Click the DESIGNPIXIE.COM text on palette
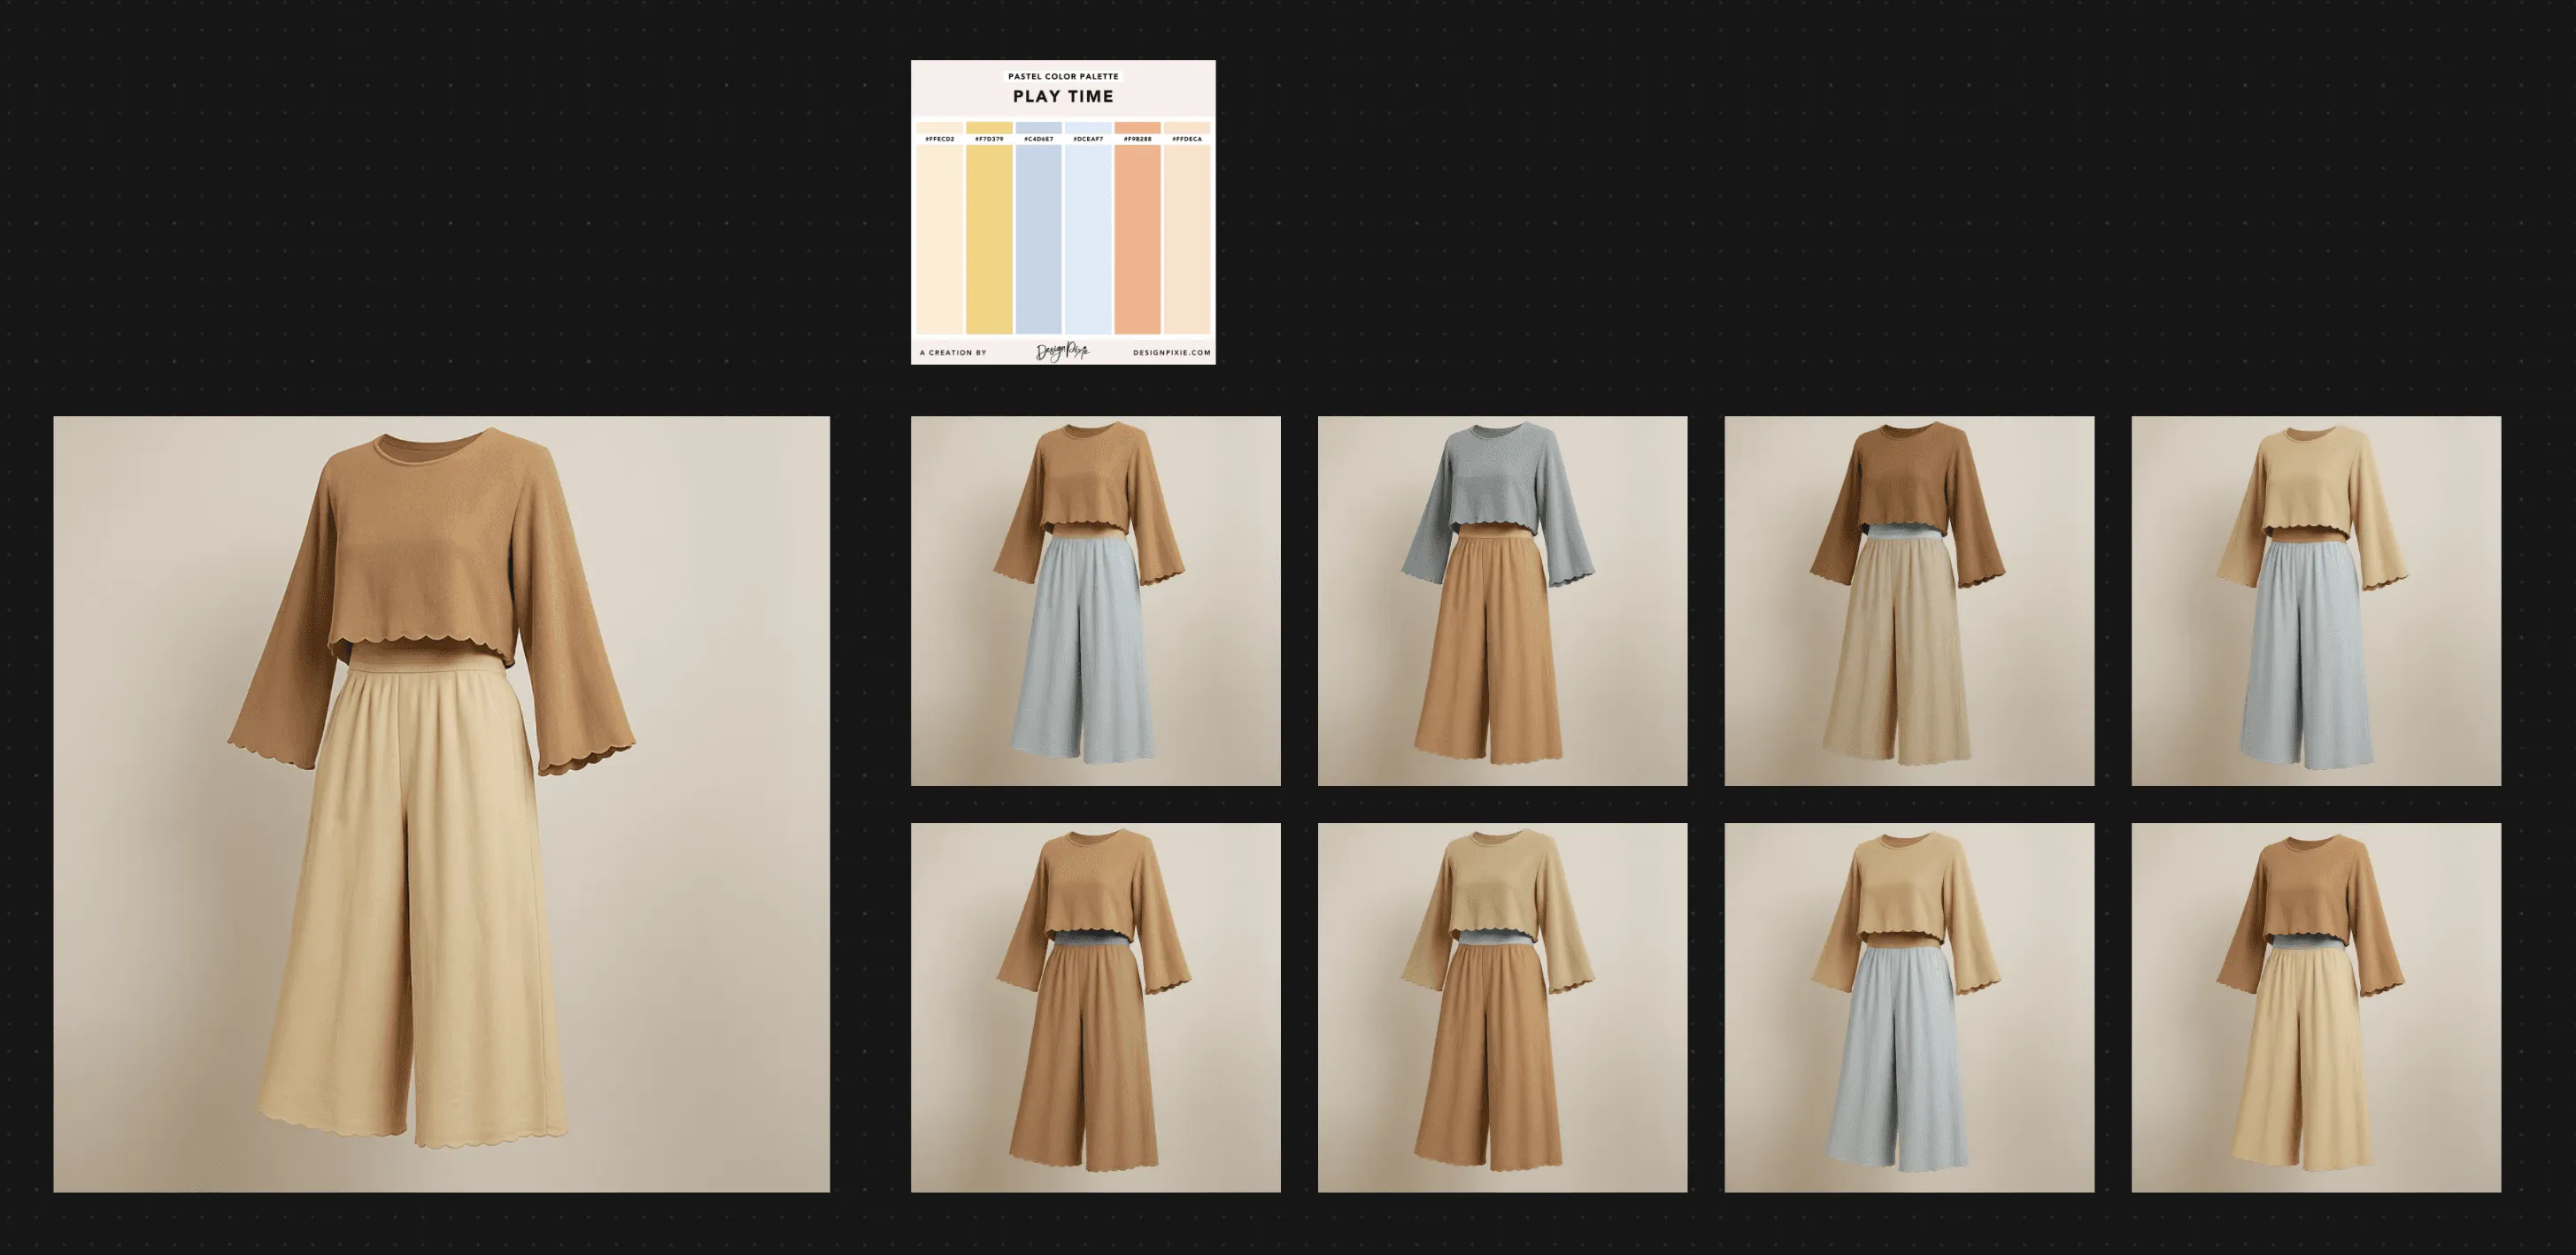2576x1255 pixels. pyautogui.click(x=1171, y=352)
